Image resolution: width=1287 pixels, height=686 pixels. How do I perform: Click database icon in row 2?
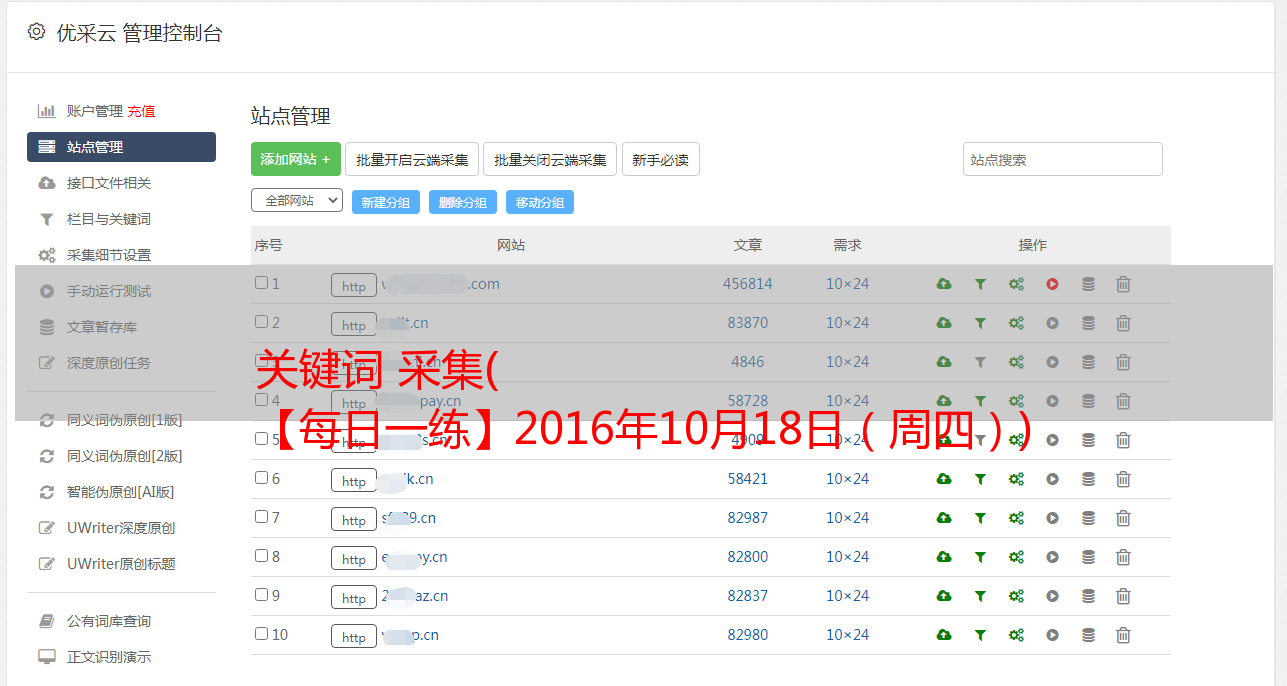click(x=1088, y=323)
